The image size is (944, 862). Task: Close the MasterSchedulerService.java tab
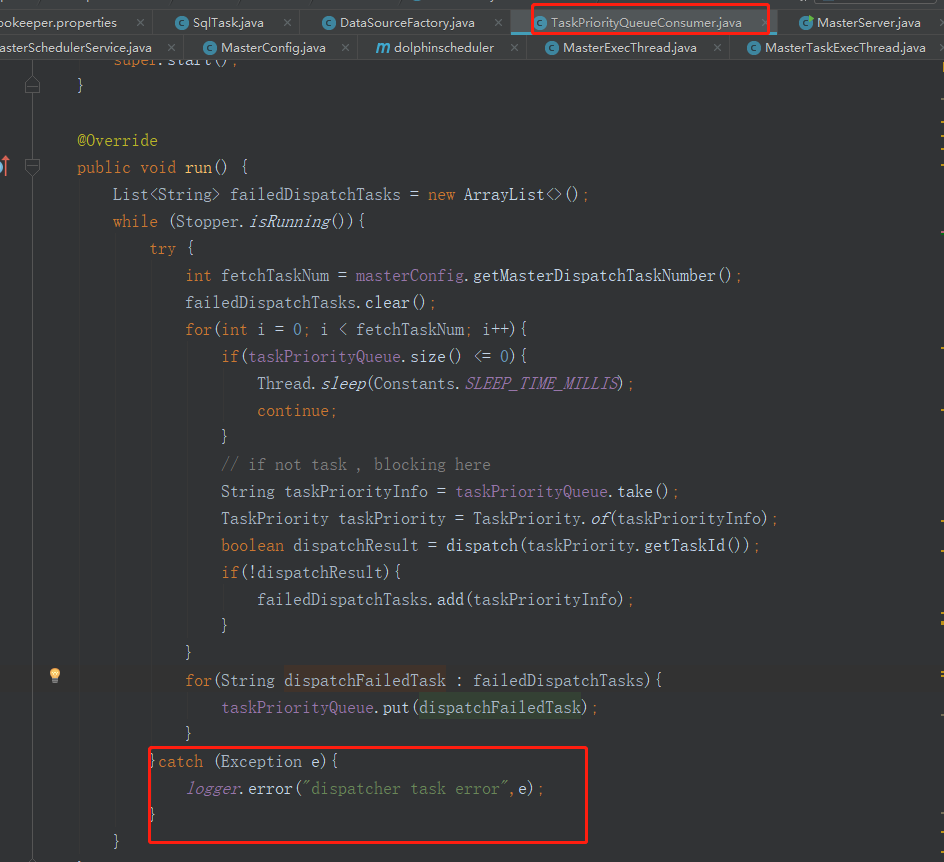point(172,48)
